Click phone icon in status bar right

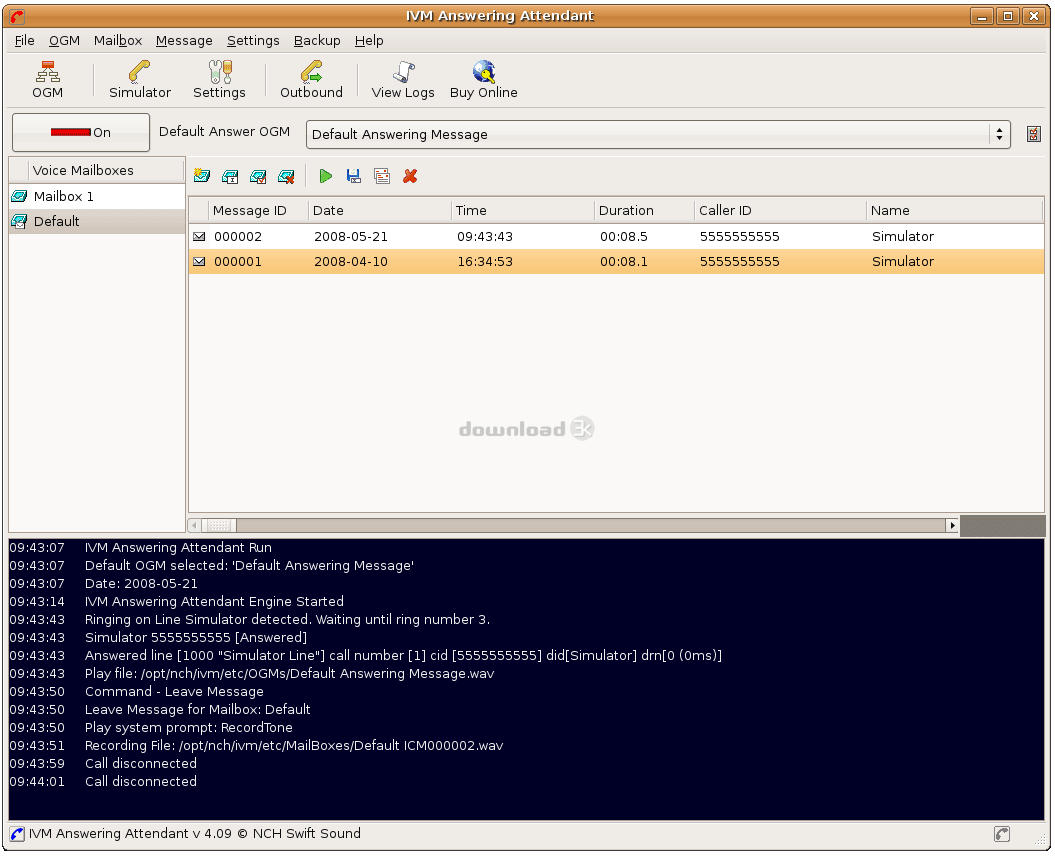1002,834
